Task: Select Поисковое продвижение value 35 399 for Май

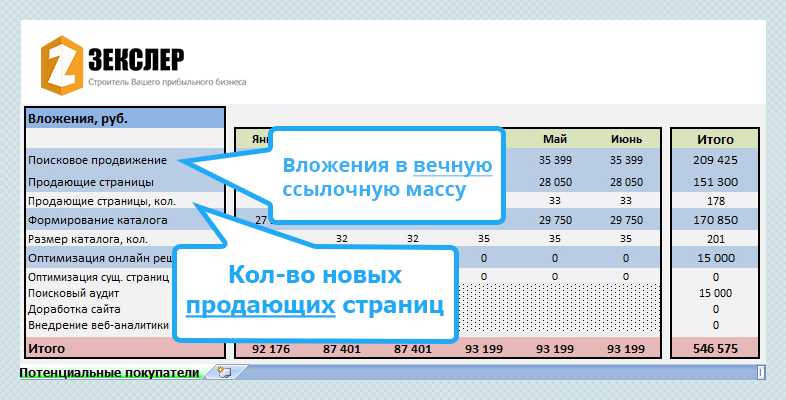Action: pos(555,160)
